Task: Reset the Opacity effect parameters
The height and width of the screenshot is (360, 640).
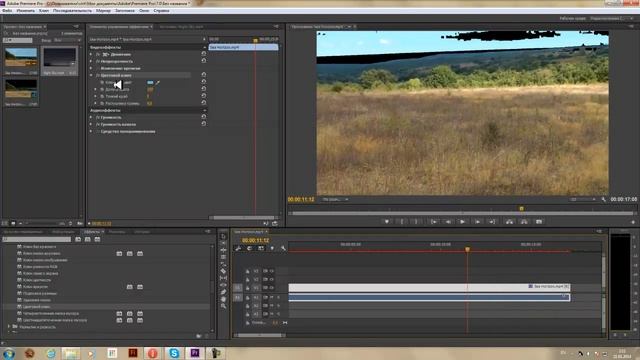Action: [x=203, y=61]
